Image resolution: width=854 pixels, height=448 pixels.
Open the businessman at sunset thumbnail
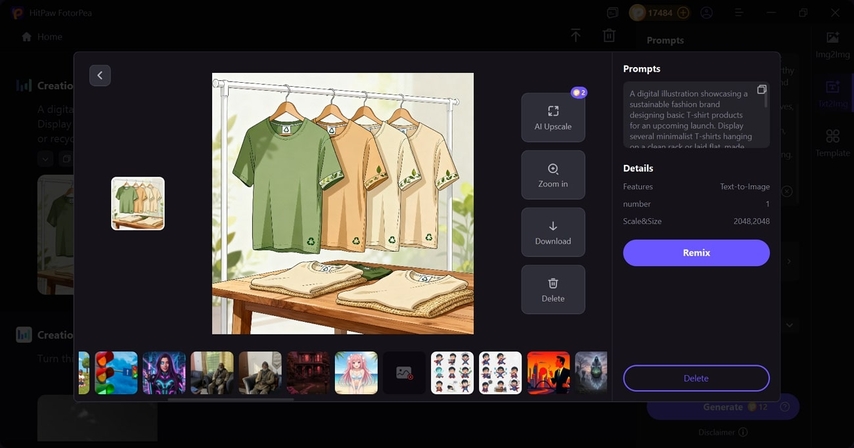pos(548,372)
